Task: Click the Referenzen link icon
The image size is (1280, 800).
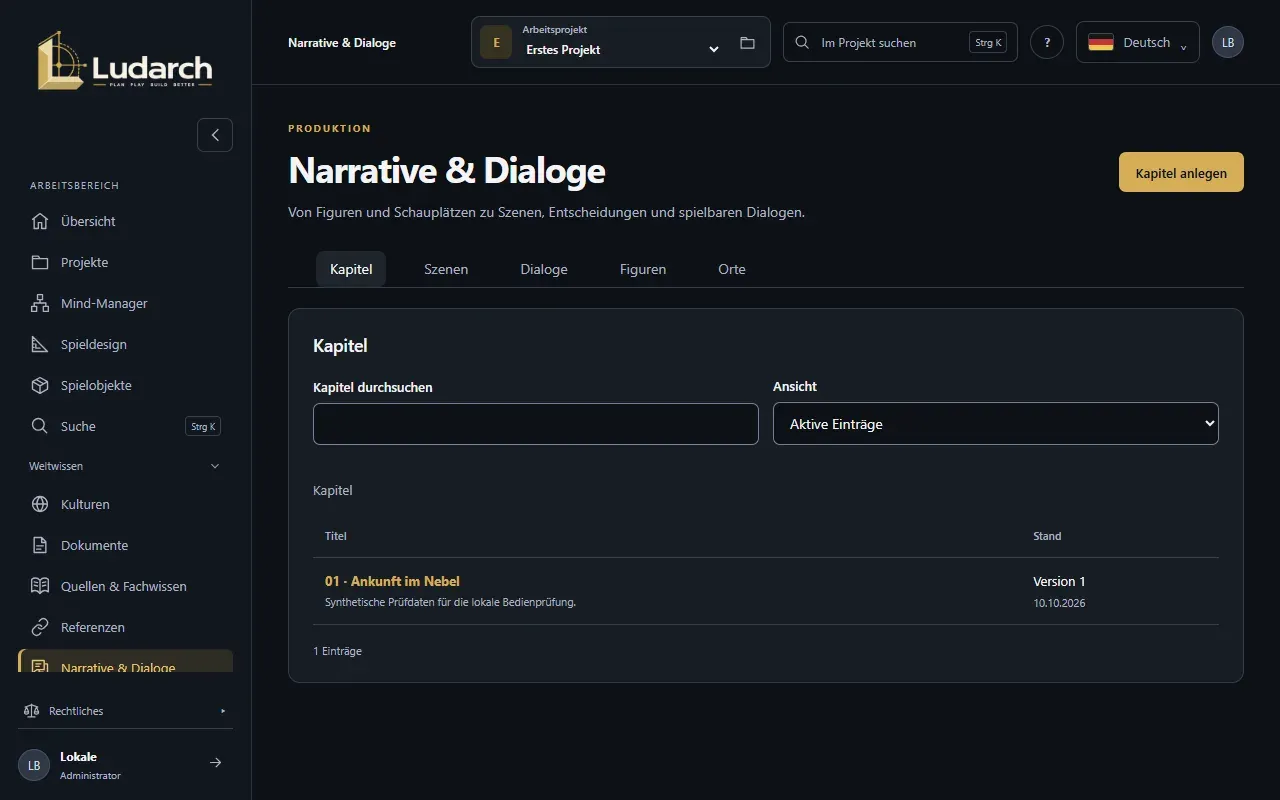Action: pyautogui.click(x=40, y=627)
